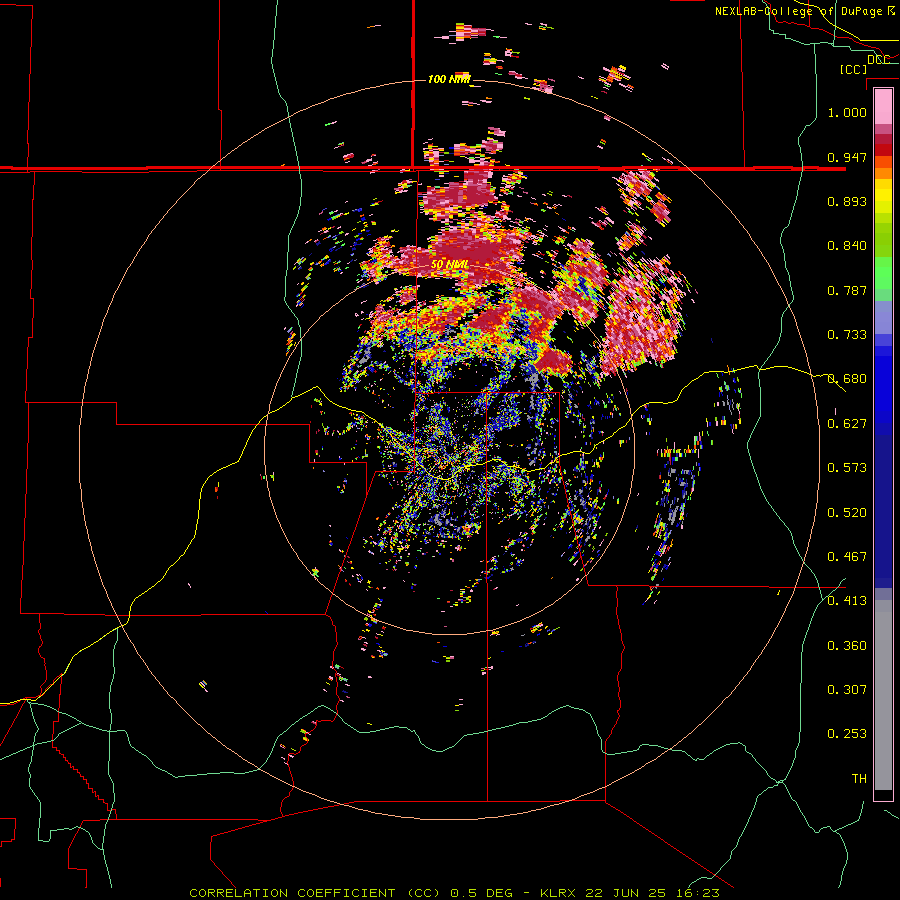This screenshot has height=900, width=900.
Task: Select the 0.733 scale value
Action: click(847, 335)
